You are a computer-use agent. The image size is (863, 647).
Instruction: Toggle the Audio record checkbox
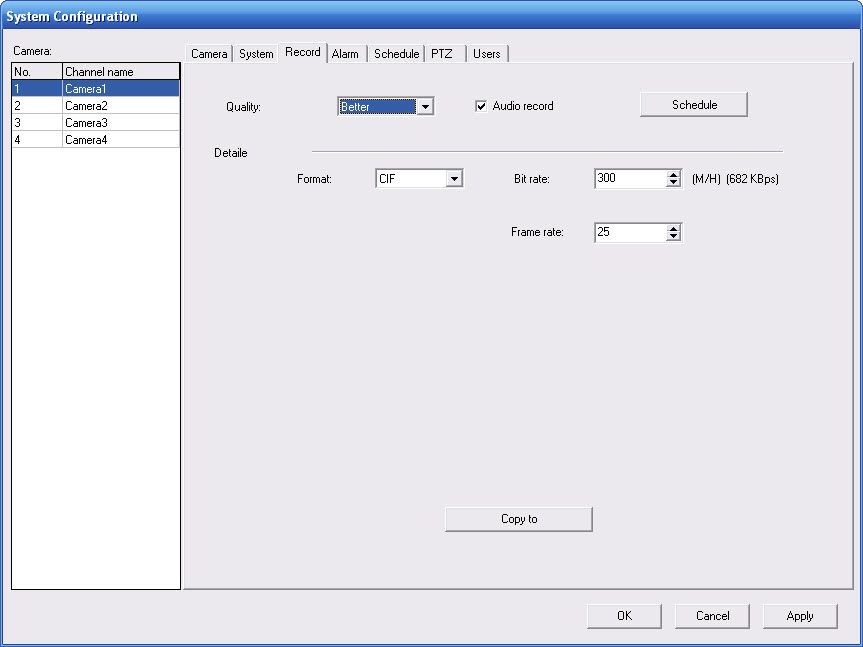[x=481, y=106]
